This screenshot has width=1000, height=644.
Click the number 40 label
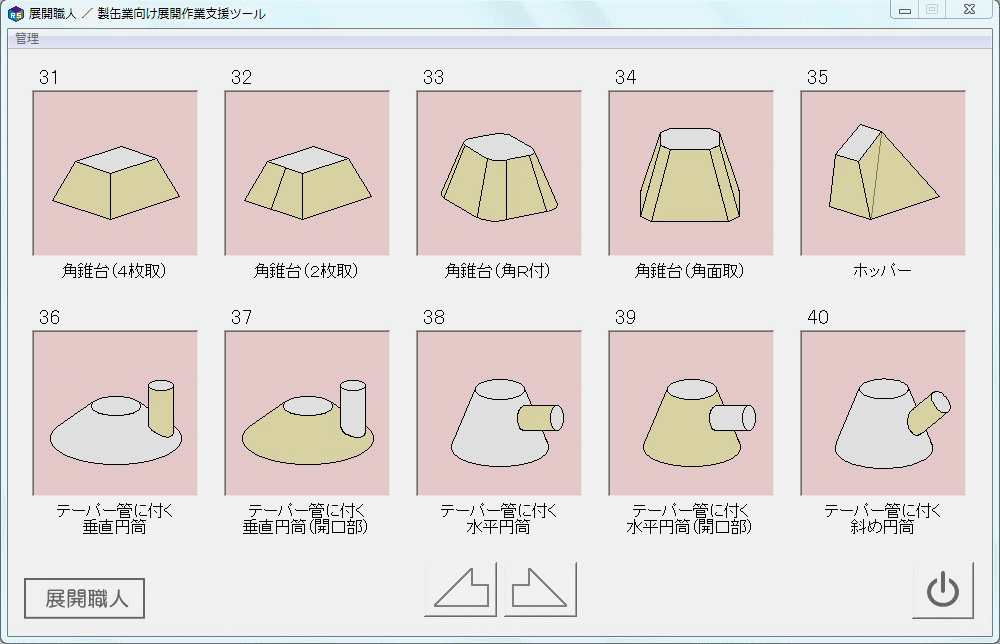[818, 317]
